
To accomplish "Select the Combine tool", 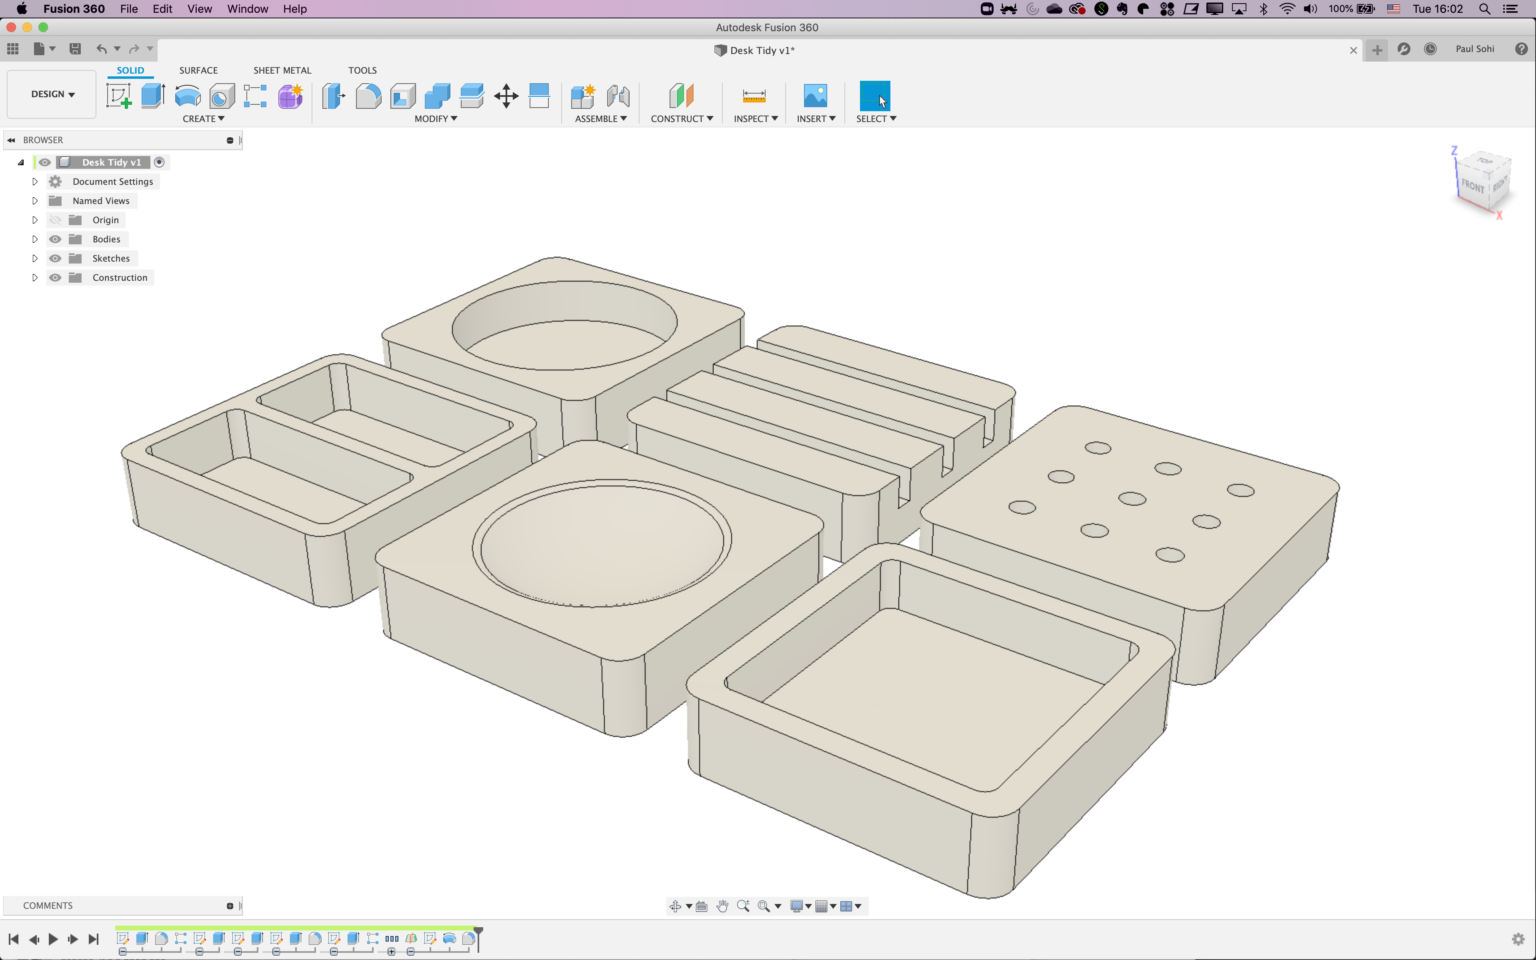I will [x=437, y=95].
